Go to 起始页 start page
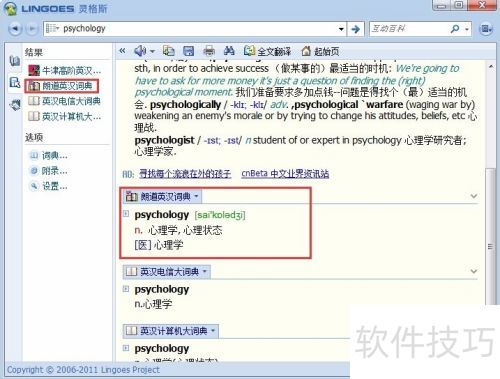The image size is (500, 379). tap(320, 51)
